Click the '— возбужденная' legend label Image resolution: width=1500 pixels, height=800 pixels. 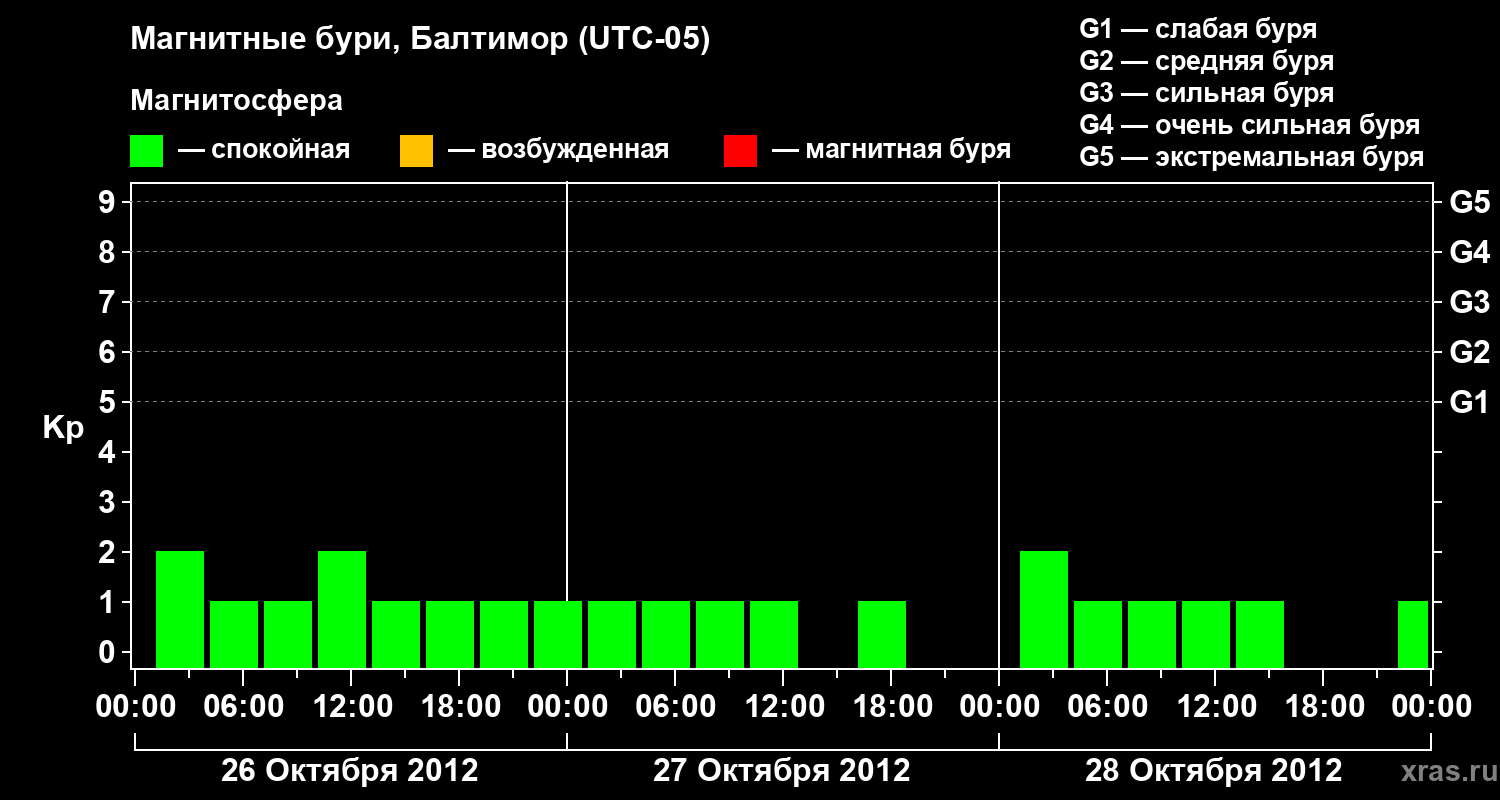click(558, 150)
